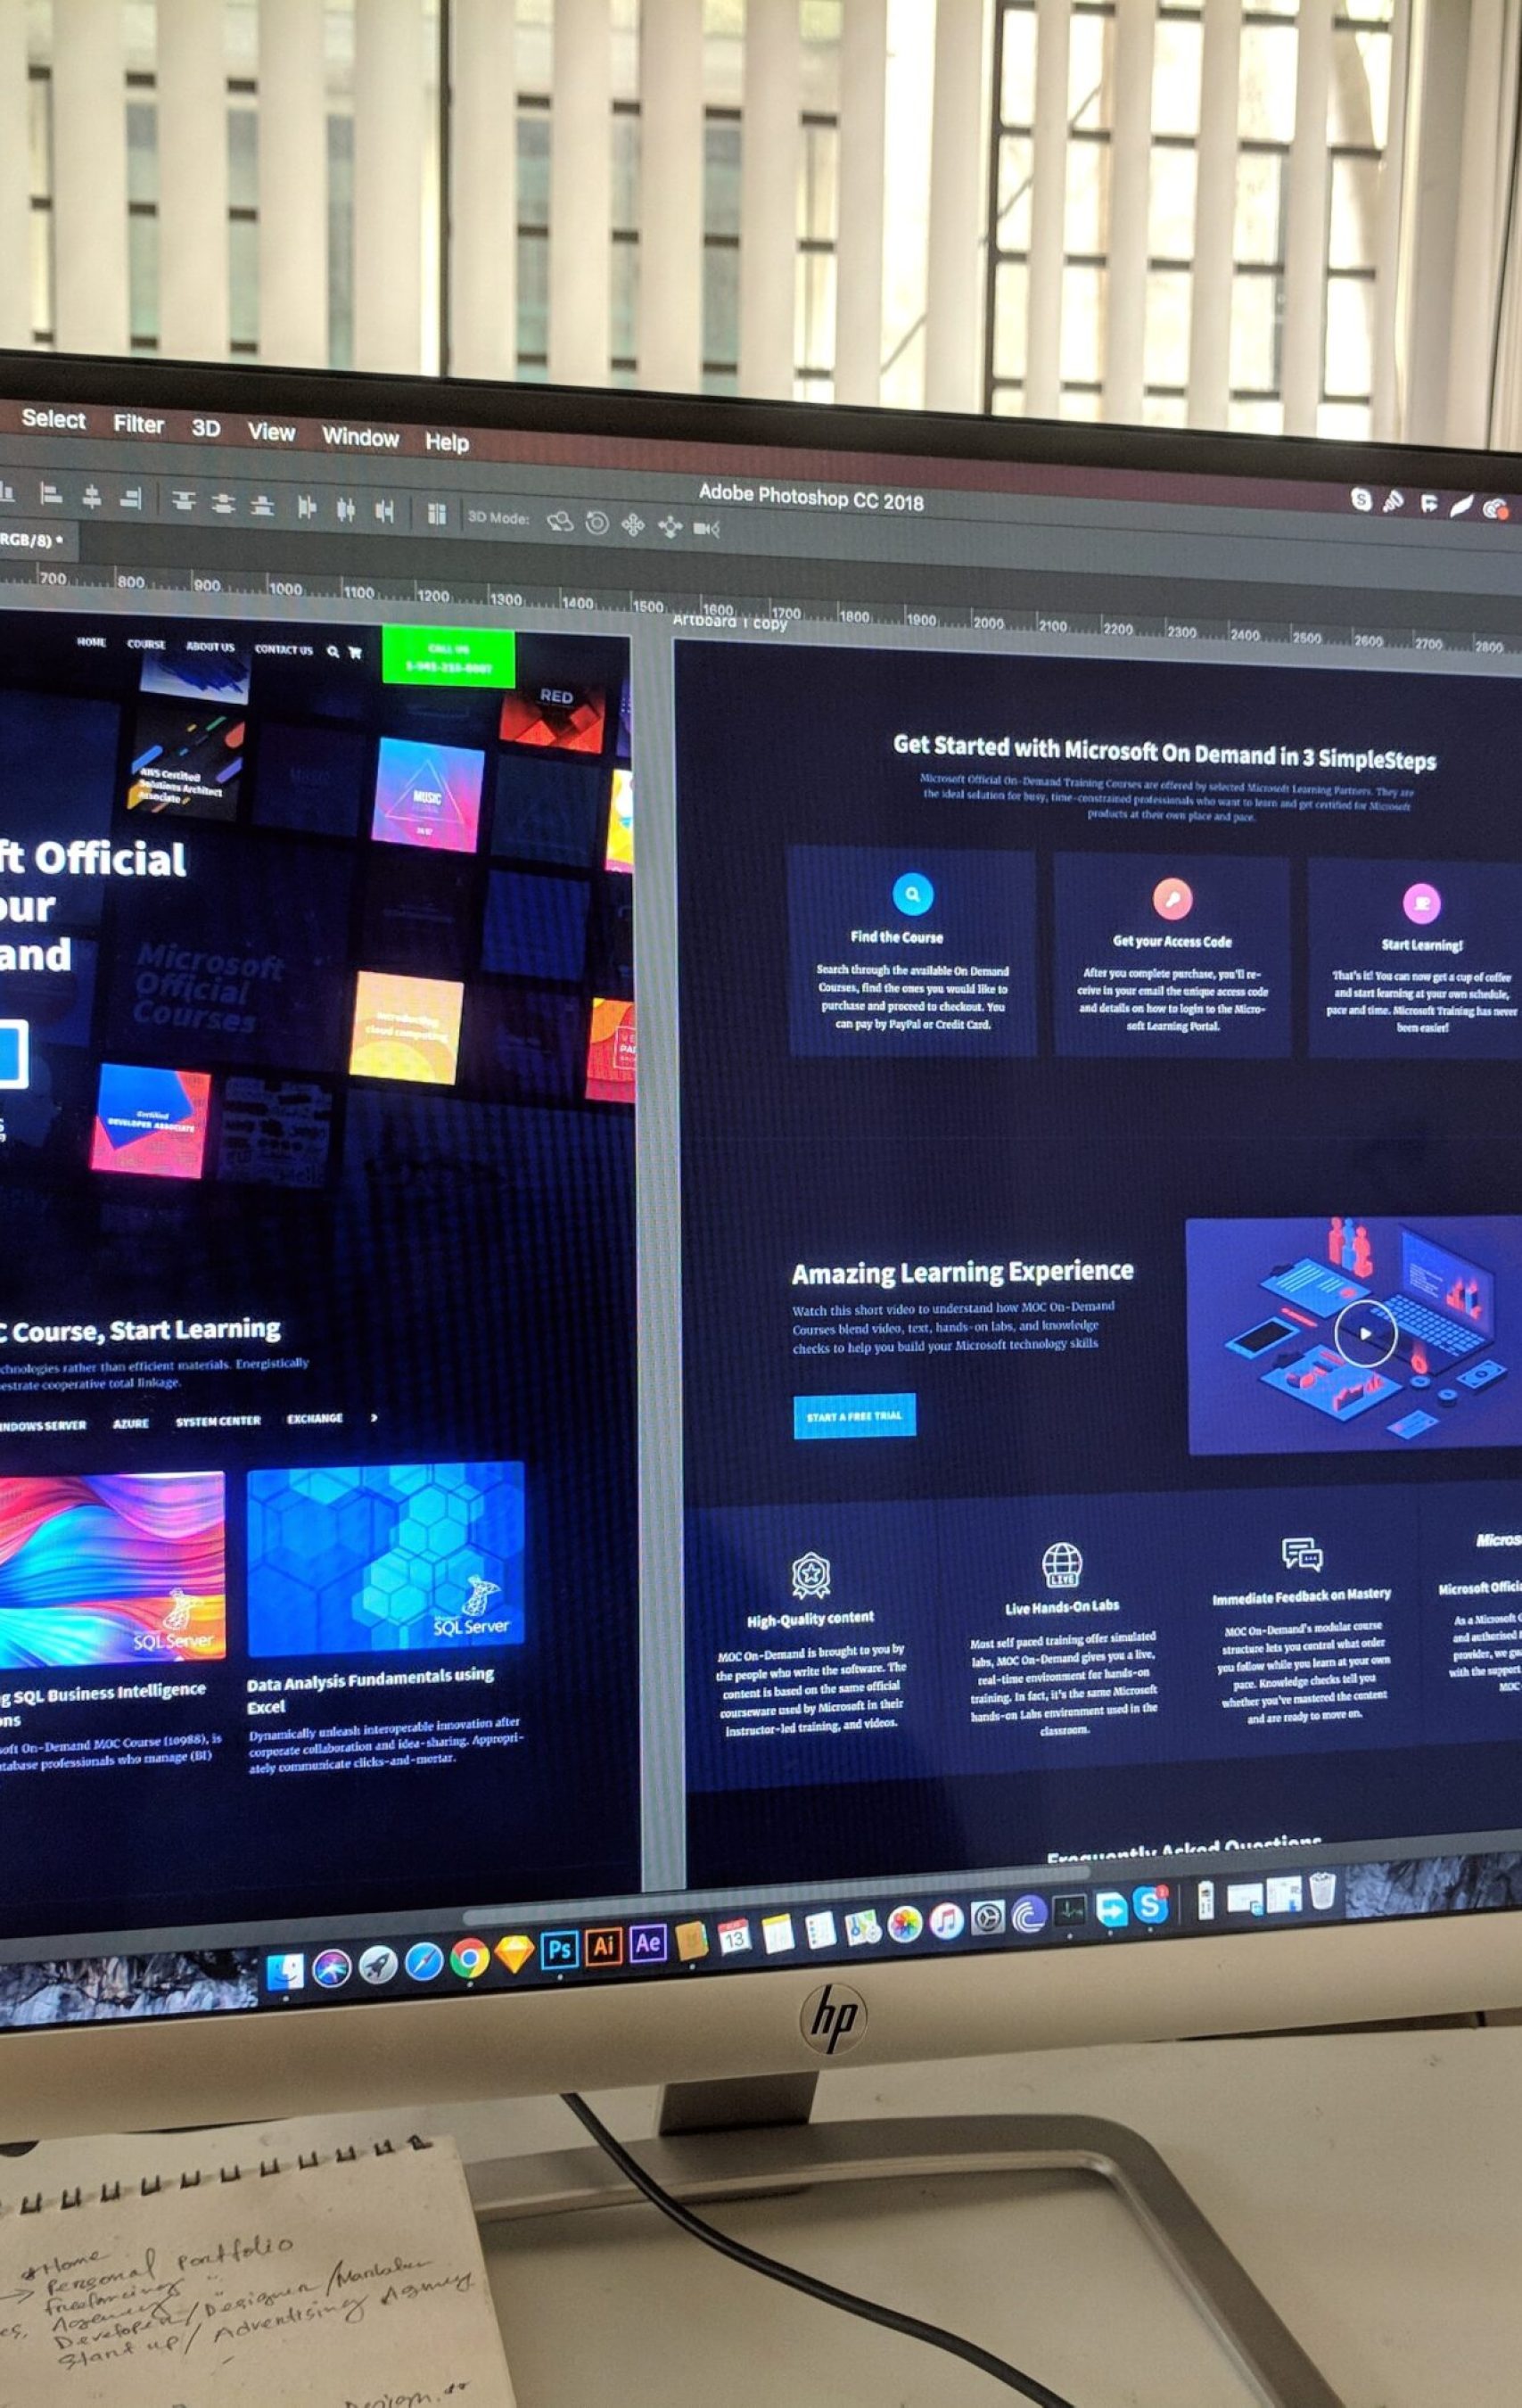The image size is (1522, 2408).
Task: Click the Distribute bottom edges icon
Action: [262, 505]
